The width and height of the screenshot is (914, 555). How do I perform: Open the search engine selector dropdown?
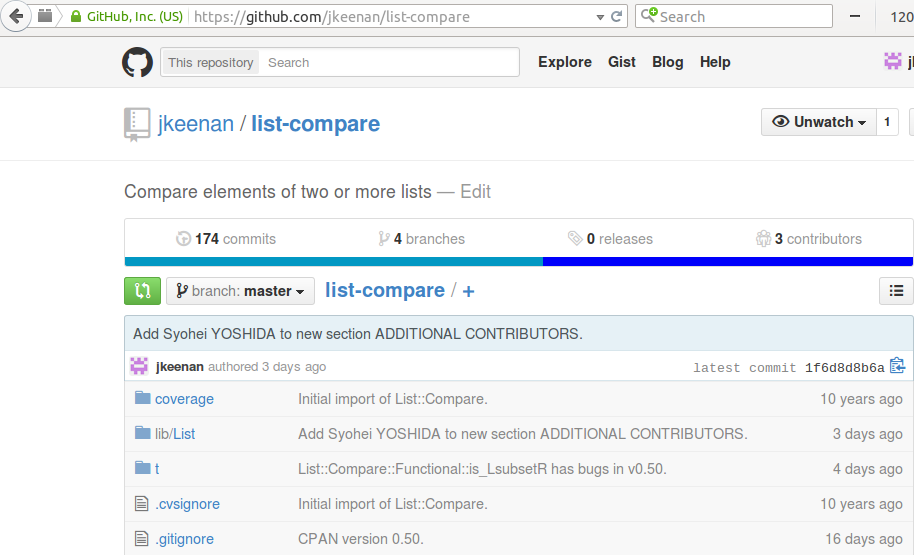pos(650,16)
